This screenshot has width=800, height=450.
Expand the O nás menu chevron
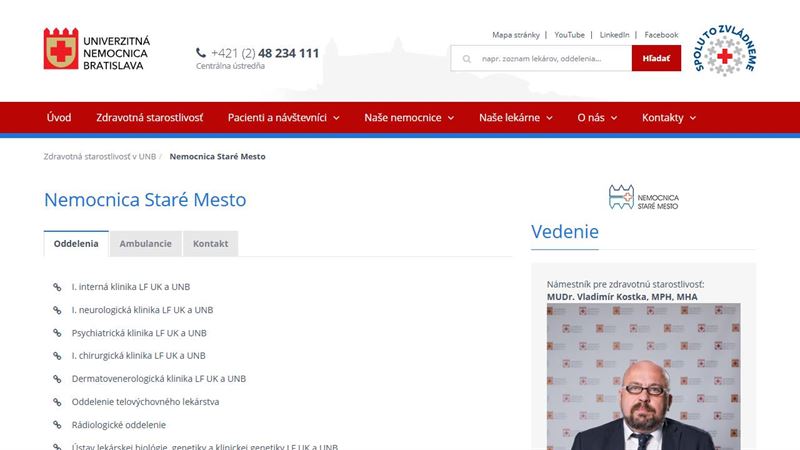(x=614, y=118)
